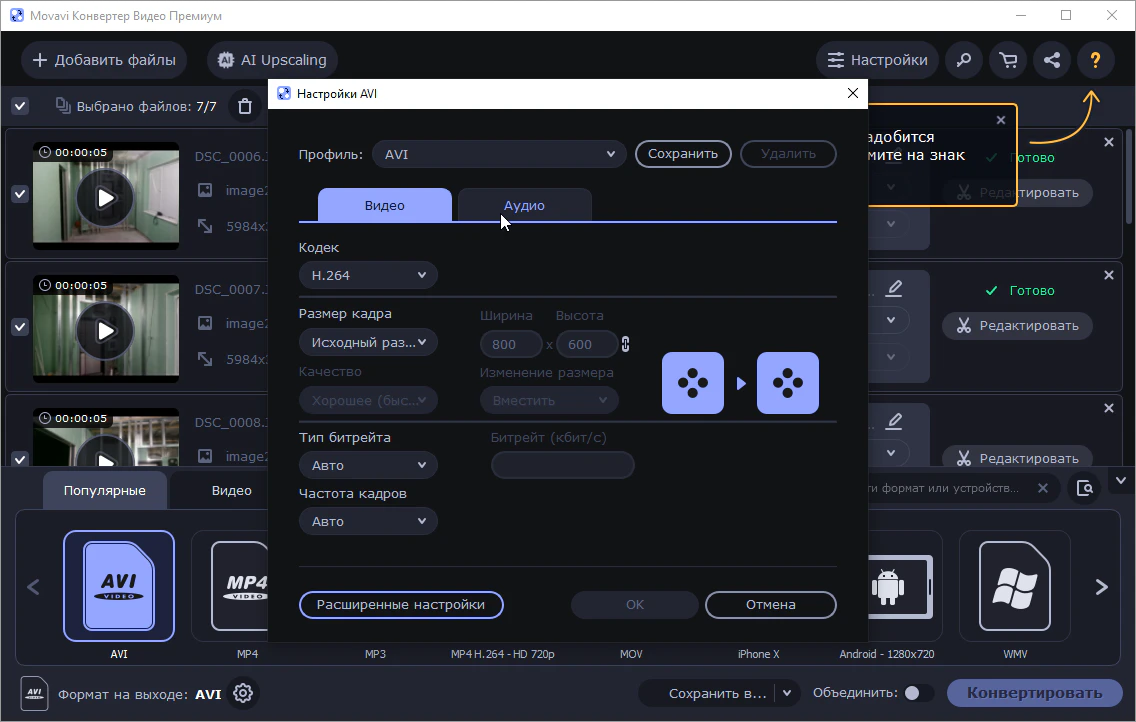The image size is (1136, 722).
Task: Click the search magnifier icon in top toolbar
Action: coord(964,60)
